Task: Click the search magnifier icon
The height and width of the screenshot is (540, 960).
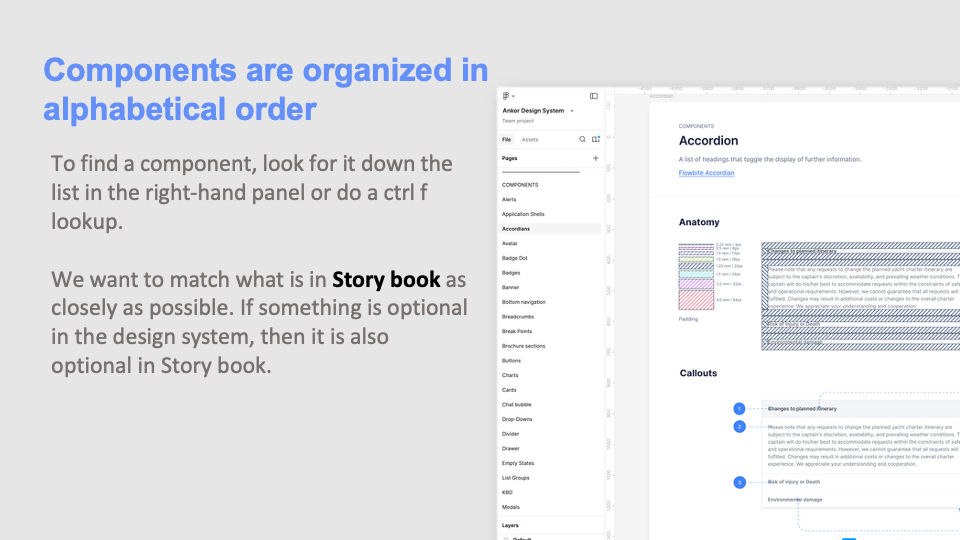Action: tap(583, 140)
